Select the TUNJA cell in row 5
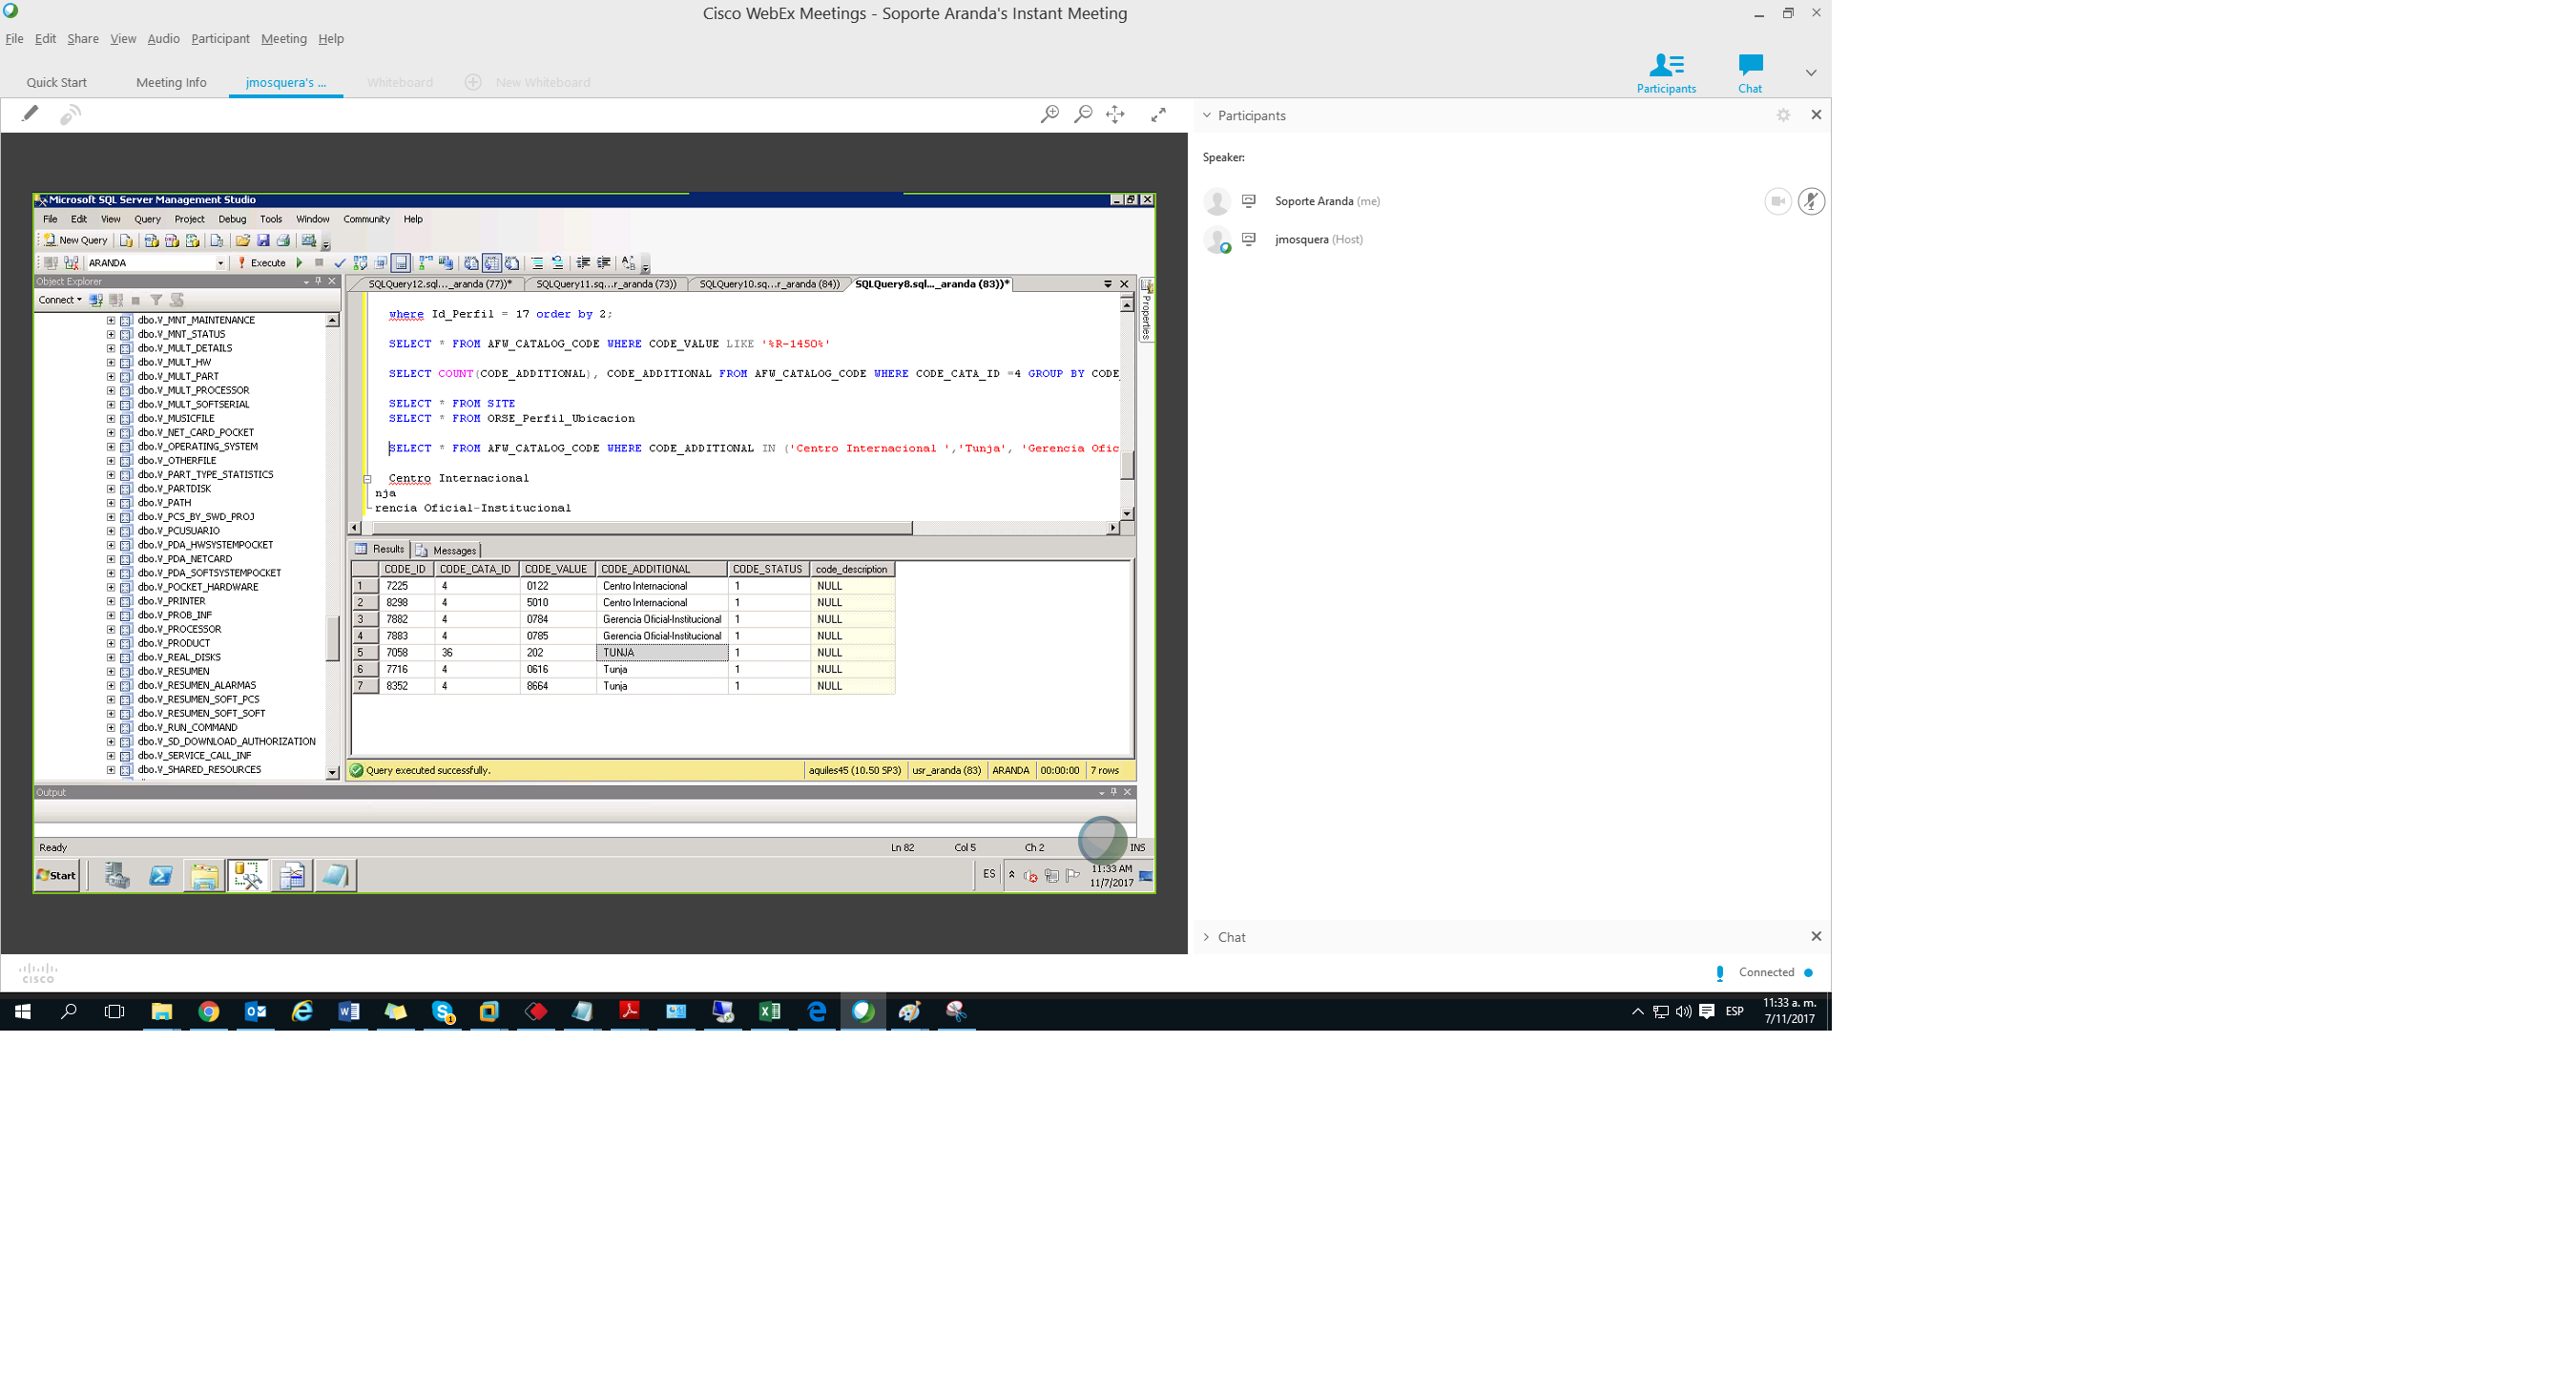The image size is (2576, 1397). point(661,653)
